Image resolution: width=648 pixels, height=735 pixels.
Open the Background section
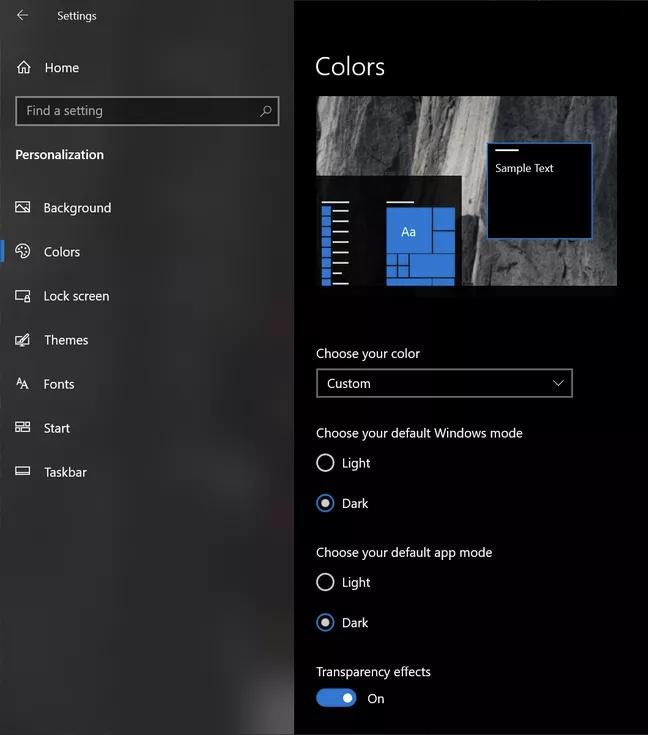pyautogui.click(x=77, y=208)
